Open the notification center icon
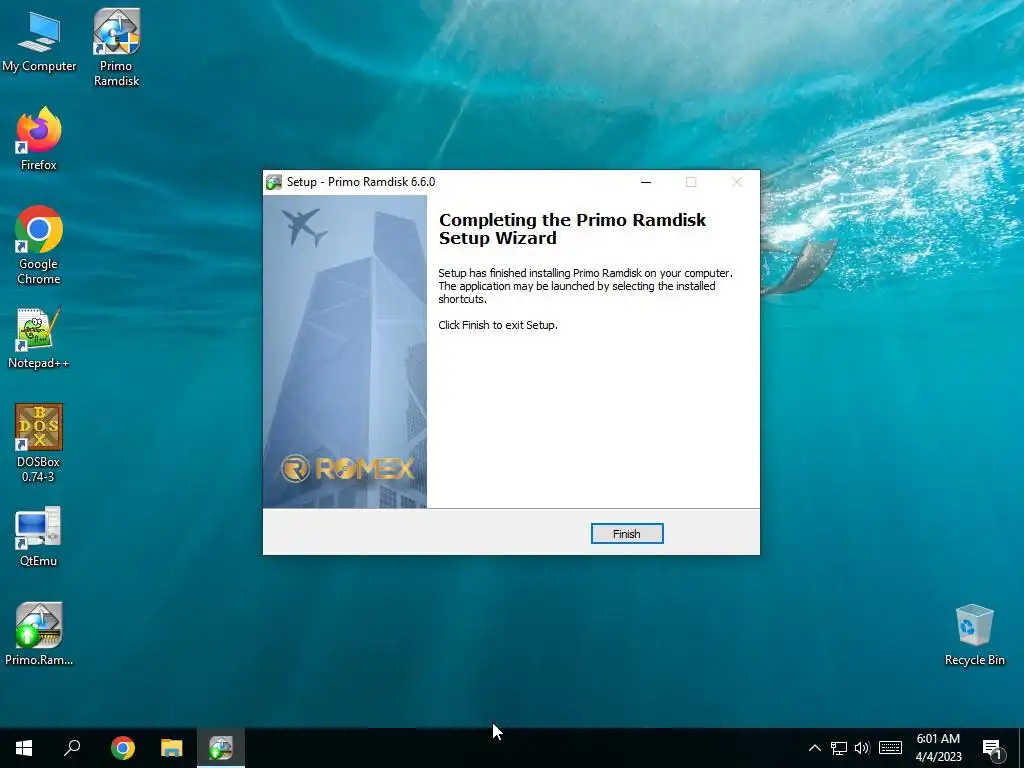Screen dimensions: 1024x768 [x=992, y=748]
